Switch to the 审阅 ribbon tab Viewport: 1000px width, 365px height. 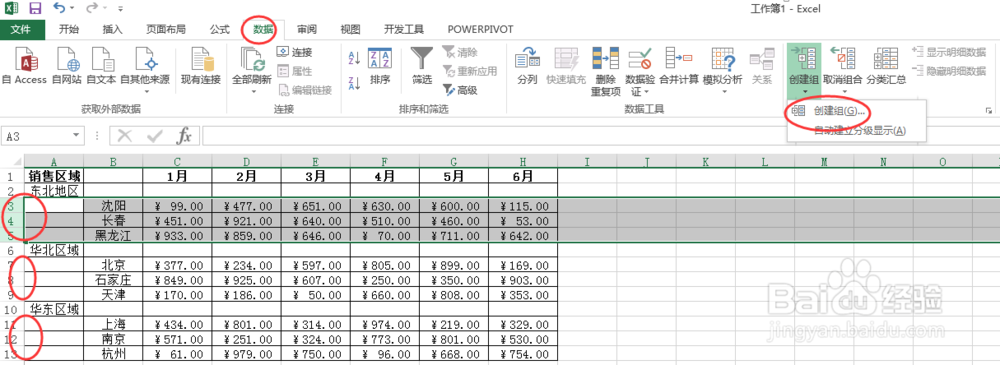pos(307,29)
